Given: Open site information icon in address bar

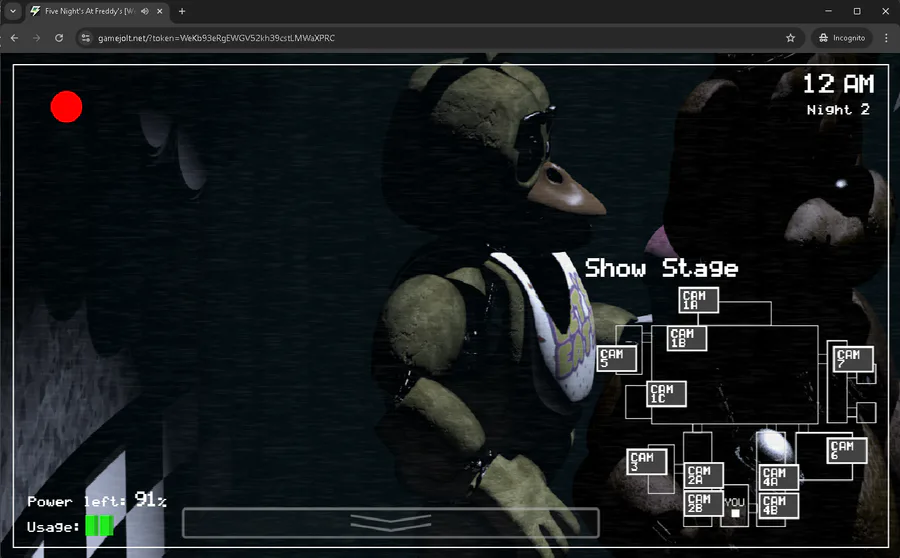Looking at the screenshot, I should 86,38.
